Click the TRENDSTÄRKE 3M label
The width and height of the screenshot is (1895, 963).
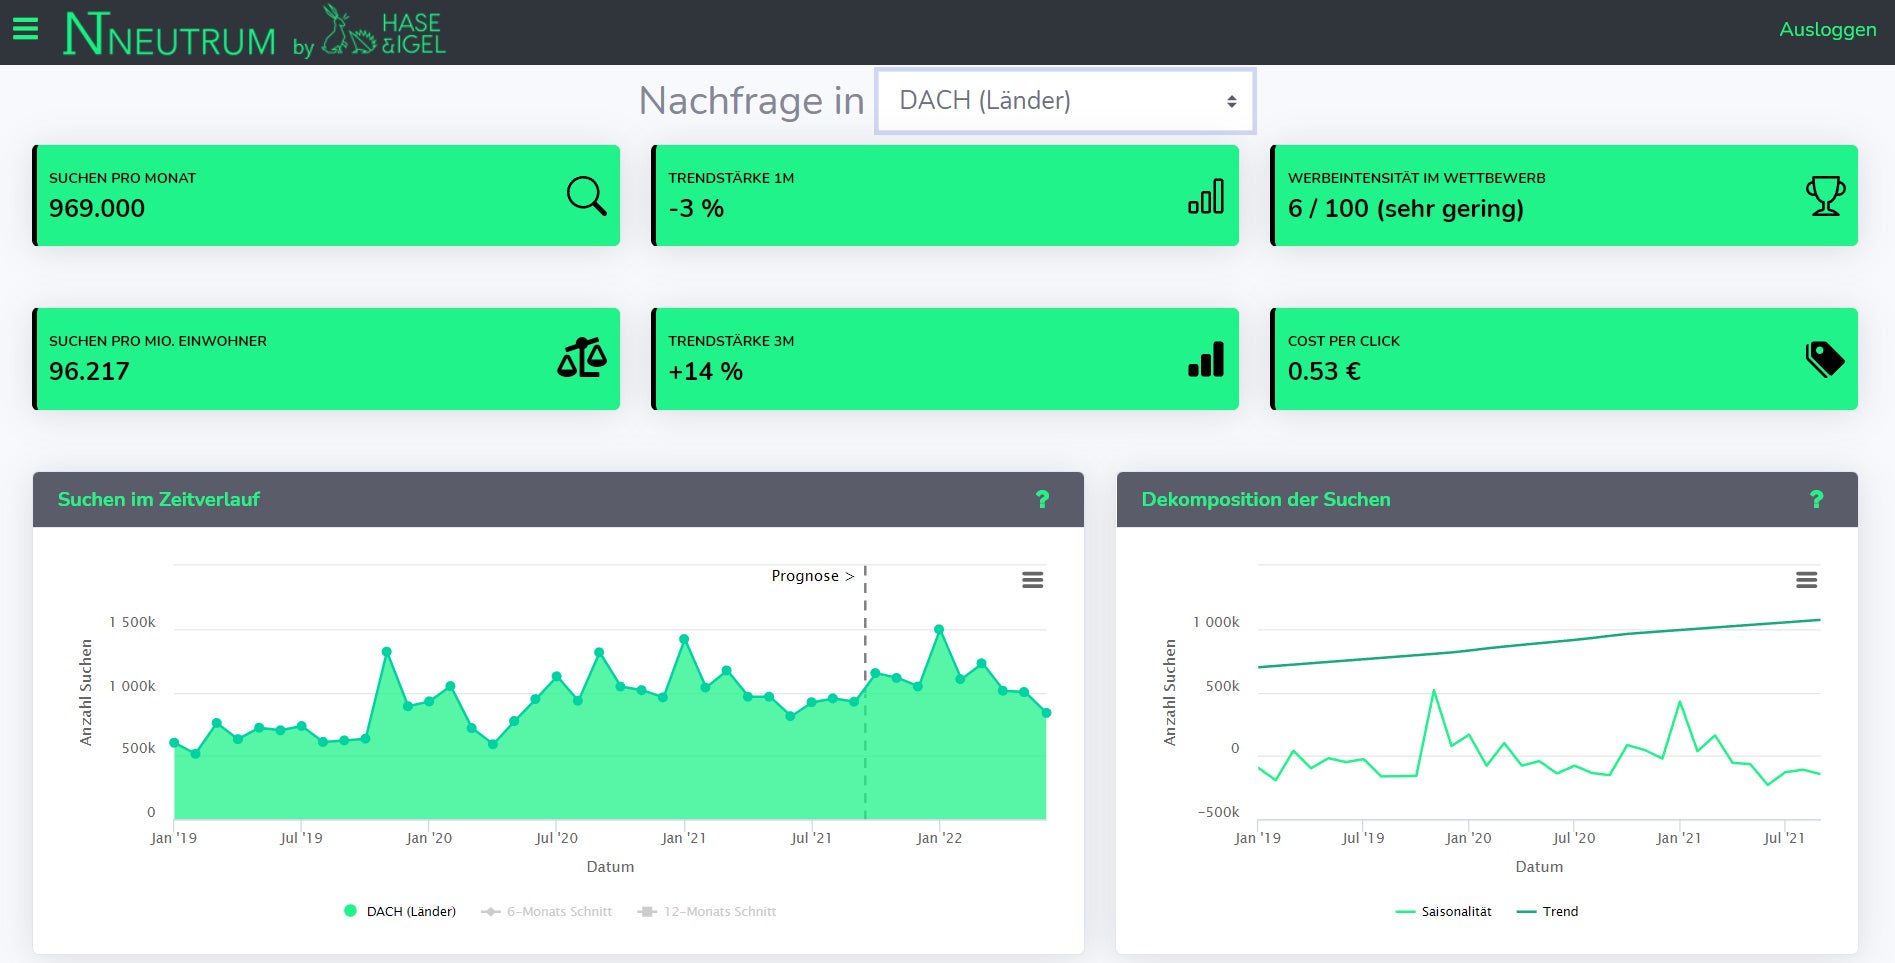coord(731,341)
